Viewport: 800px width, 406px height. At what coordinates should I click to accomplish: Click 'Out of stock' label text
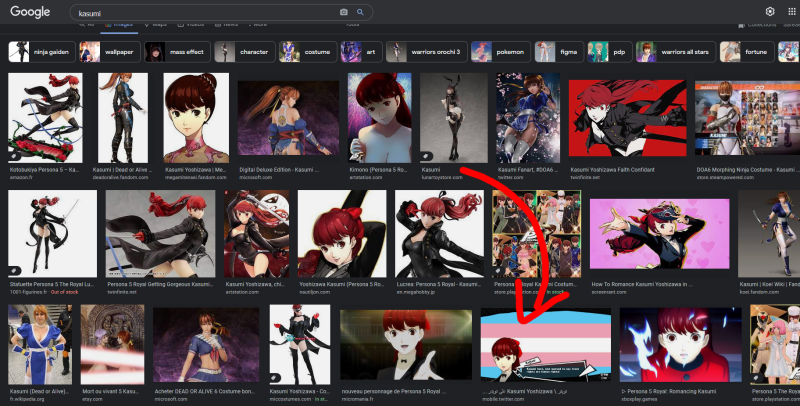click(64, 292)
